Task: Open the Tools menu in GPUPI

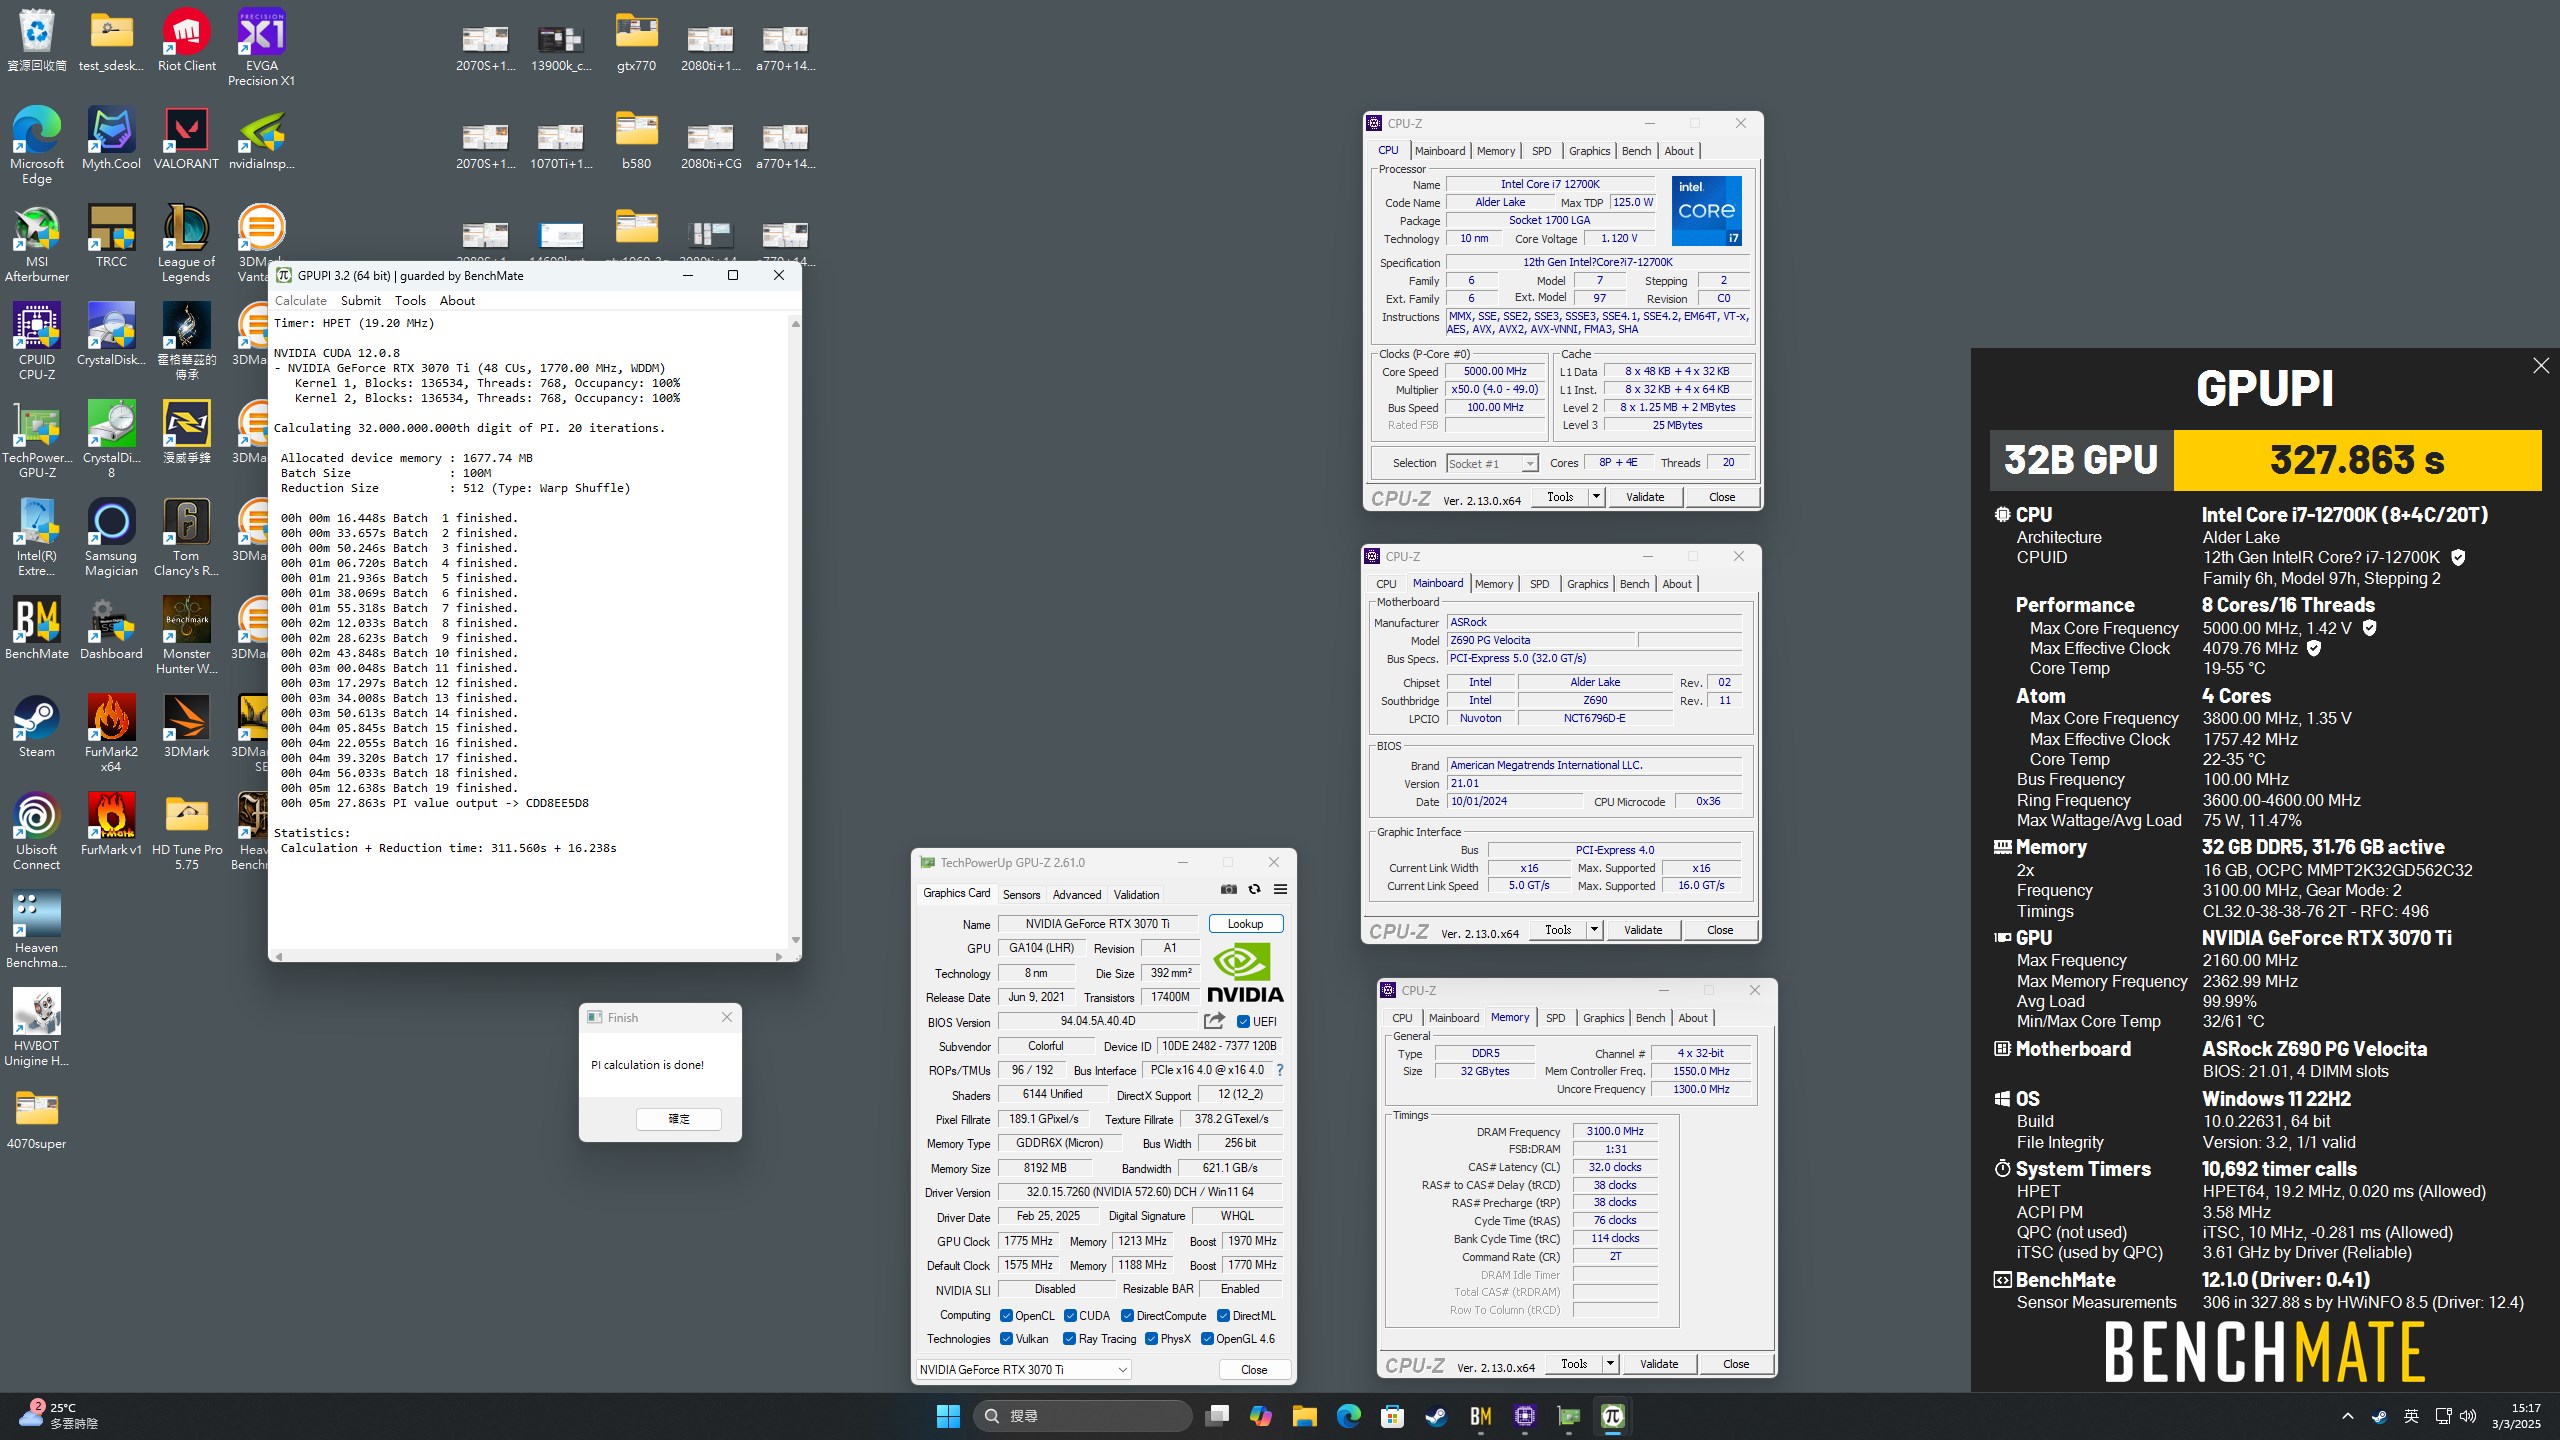Action: coord(410,300)
